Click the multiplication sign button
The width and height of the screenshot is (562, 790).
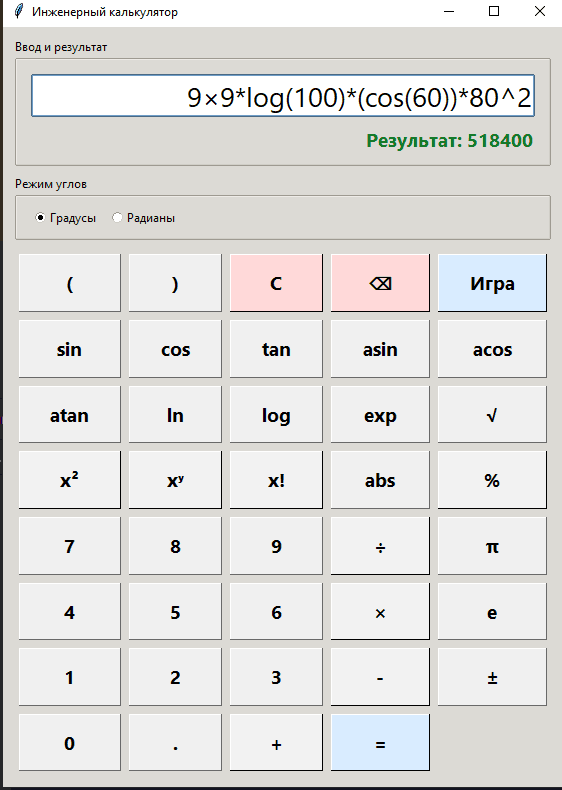tap(380, 612)
